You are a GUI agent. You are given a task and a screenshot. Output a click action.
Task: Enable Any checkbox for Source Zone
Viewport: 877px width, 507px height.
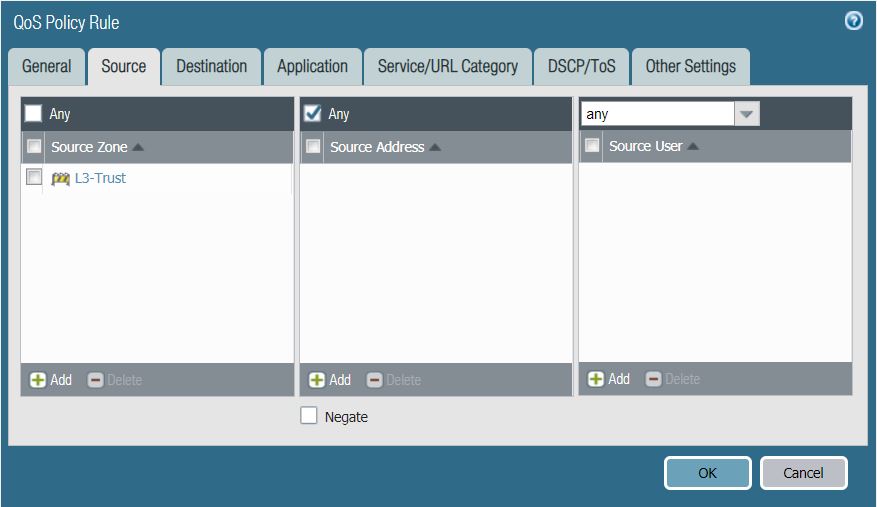[34, 114]
